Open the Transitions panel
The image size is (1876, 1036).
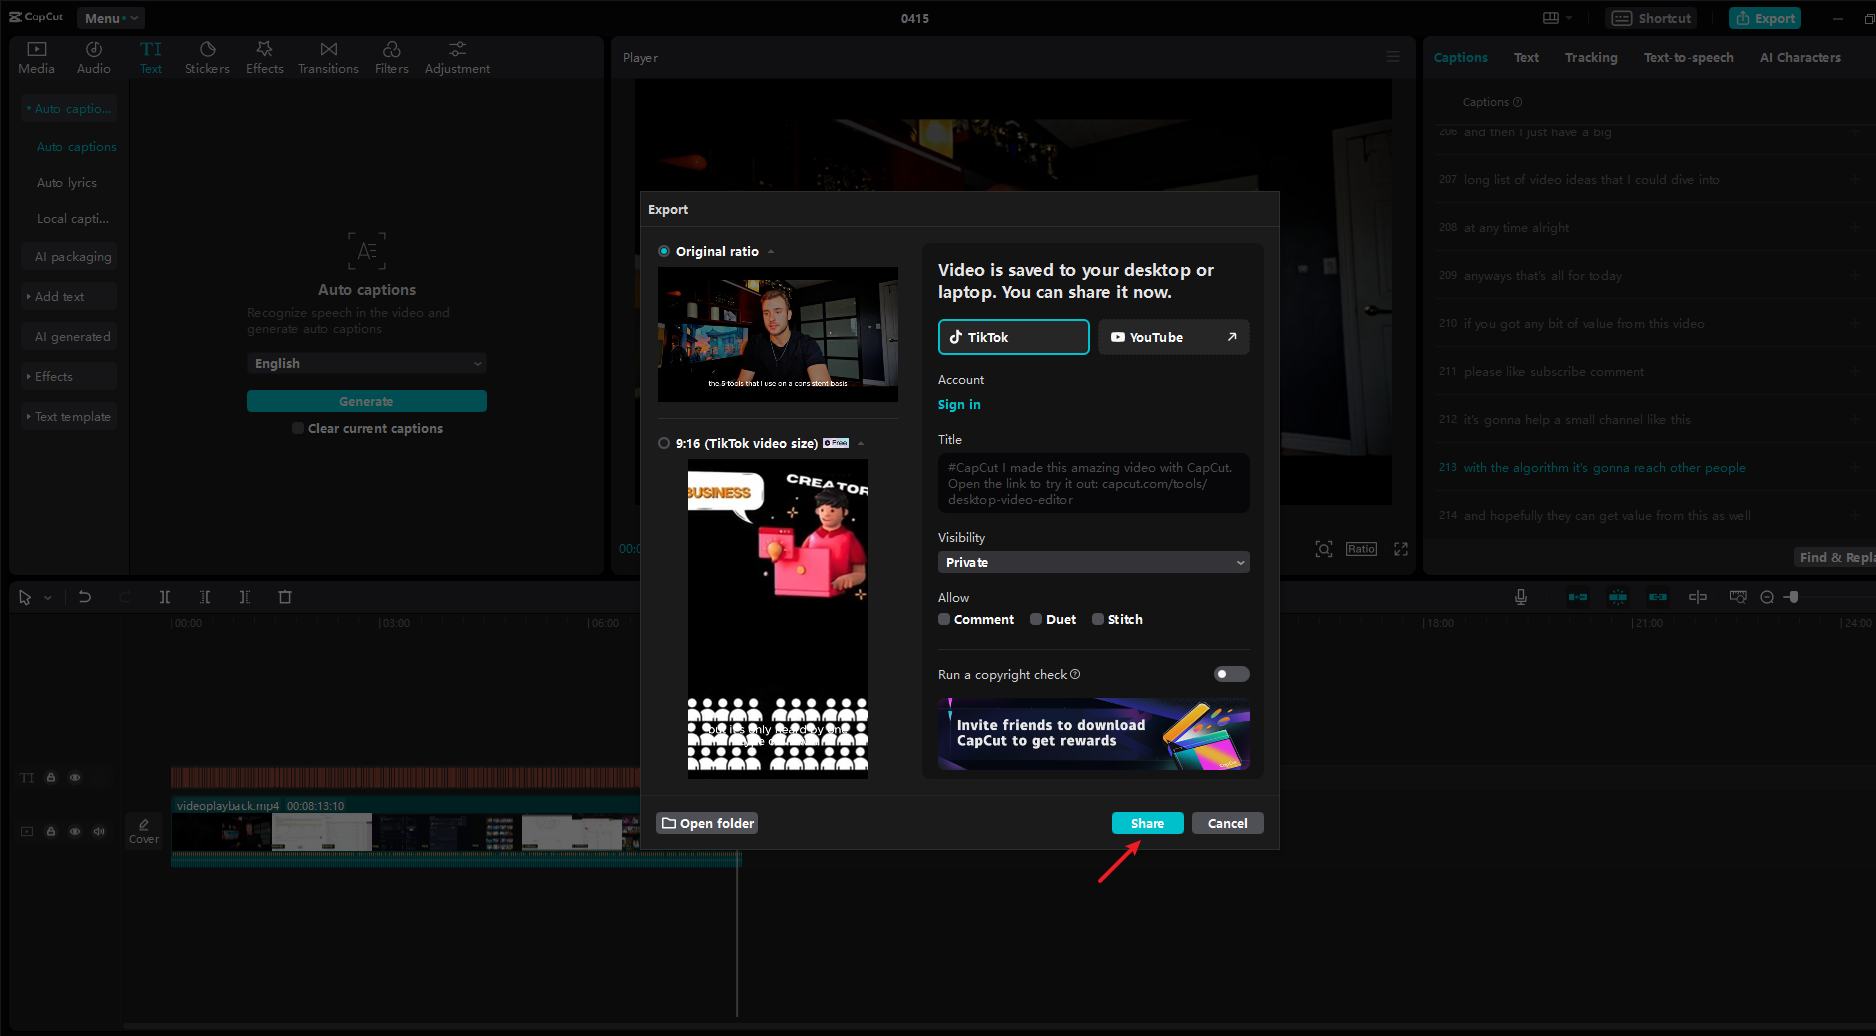(328, 58)
